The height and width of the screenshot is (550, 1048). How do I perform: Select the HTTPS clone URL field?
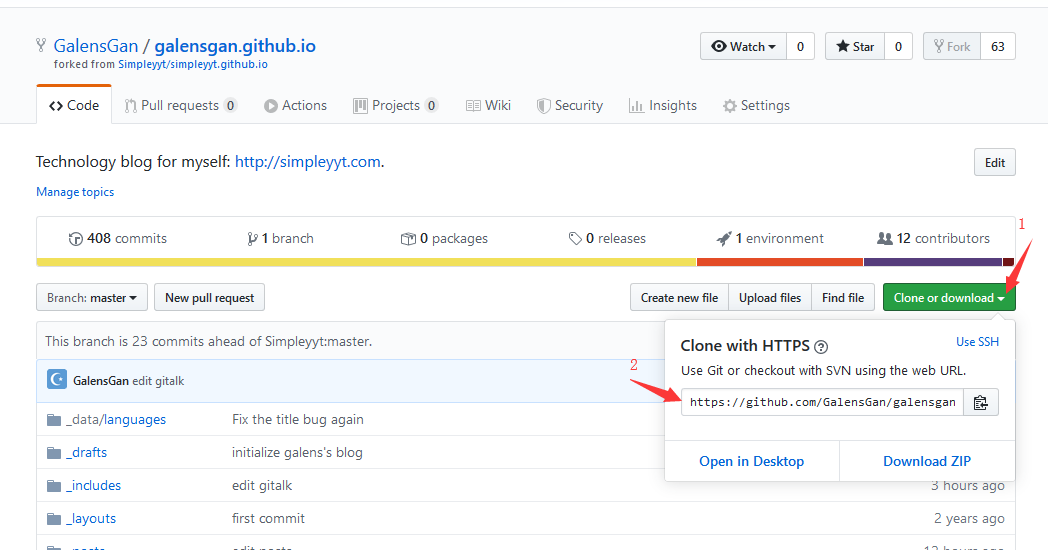[x=822, y=402]
